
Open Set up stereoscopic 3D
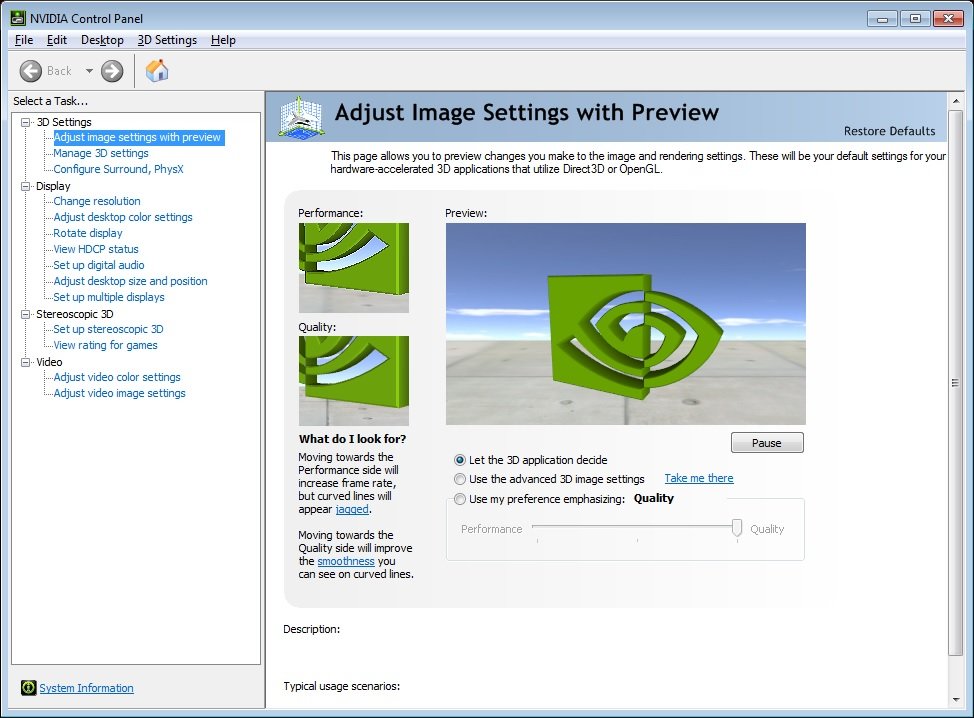108,329
